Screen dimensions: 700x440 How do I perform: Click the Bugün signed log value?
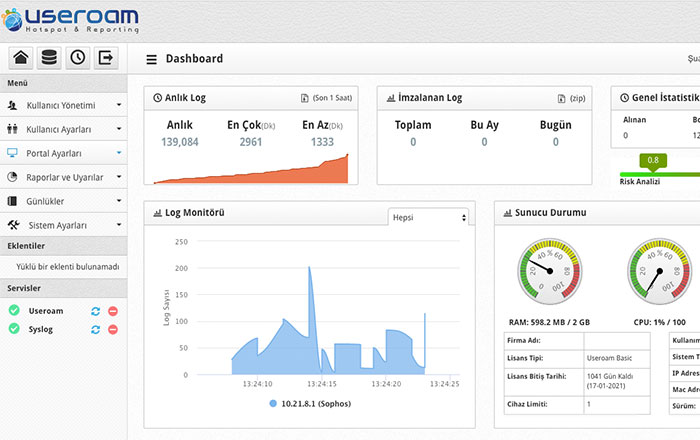(556, 142)
